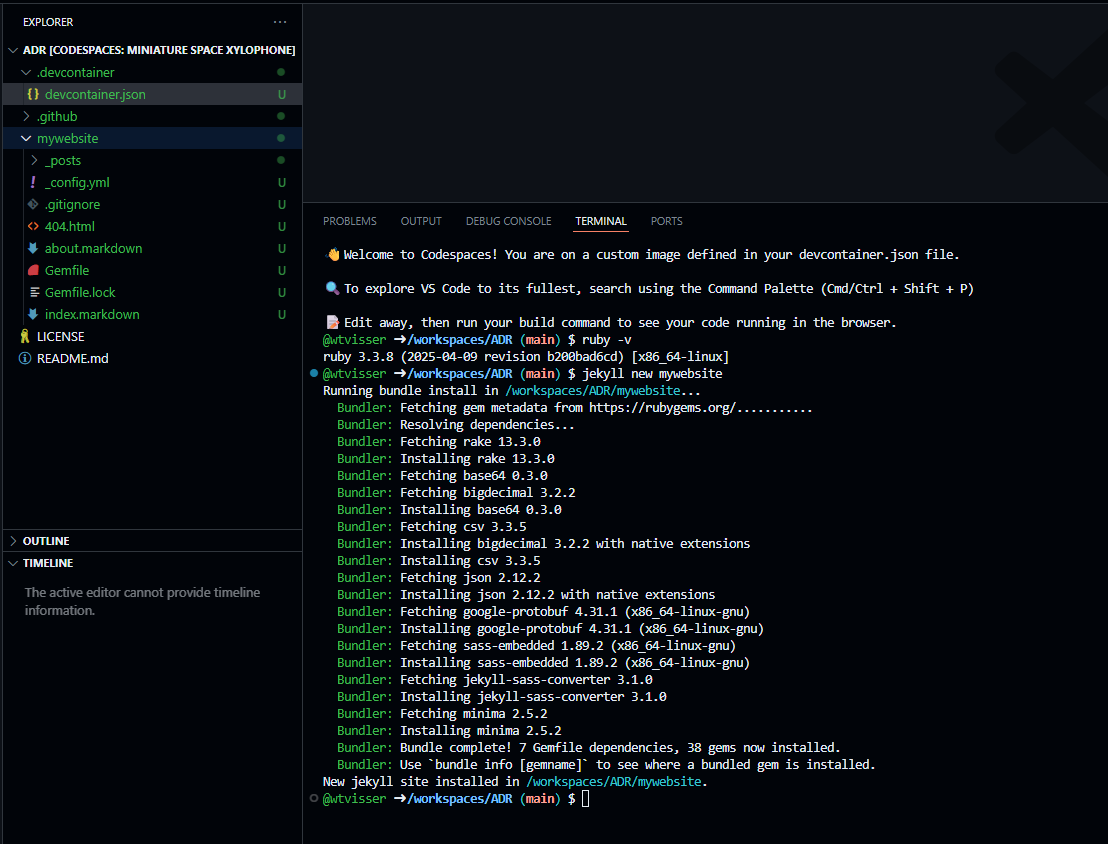The image size is (1108, 844).
Task: Open the _config.yml file
Action: point(77,182)
